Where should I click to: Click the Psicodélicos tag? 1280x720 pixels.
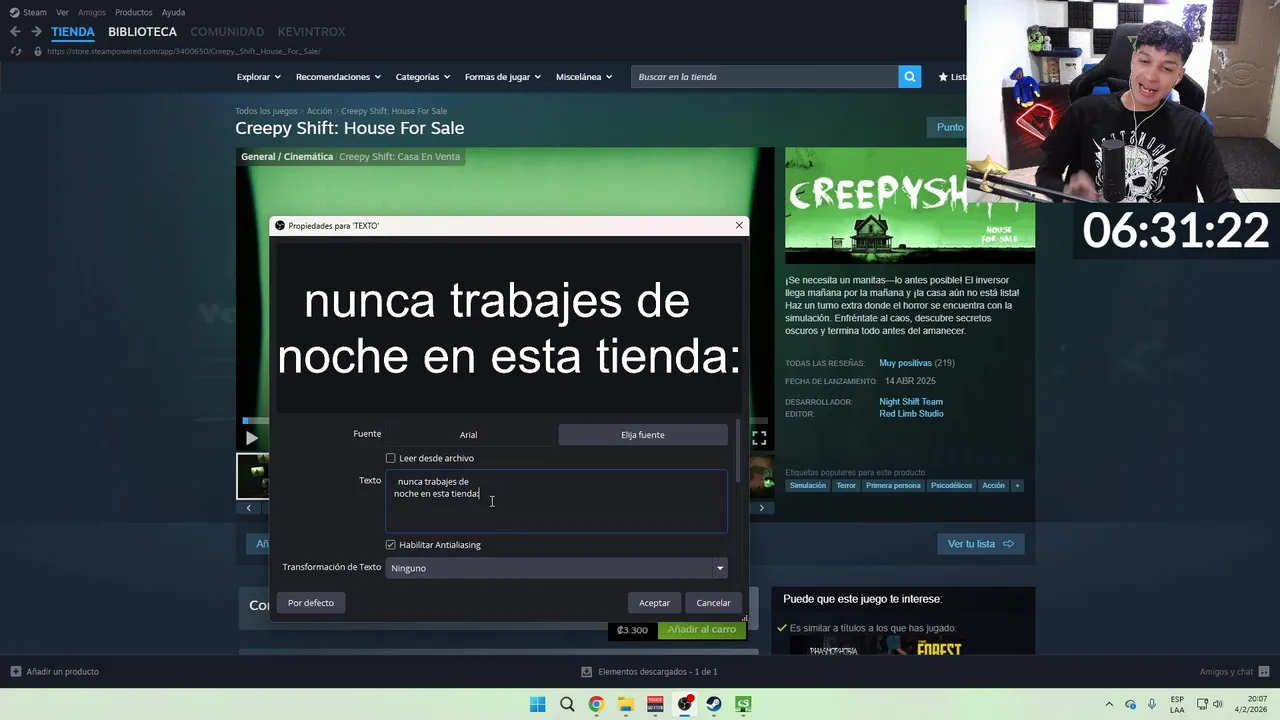tap(951, 486)
